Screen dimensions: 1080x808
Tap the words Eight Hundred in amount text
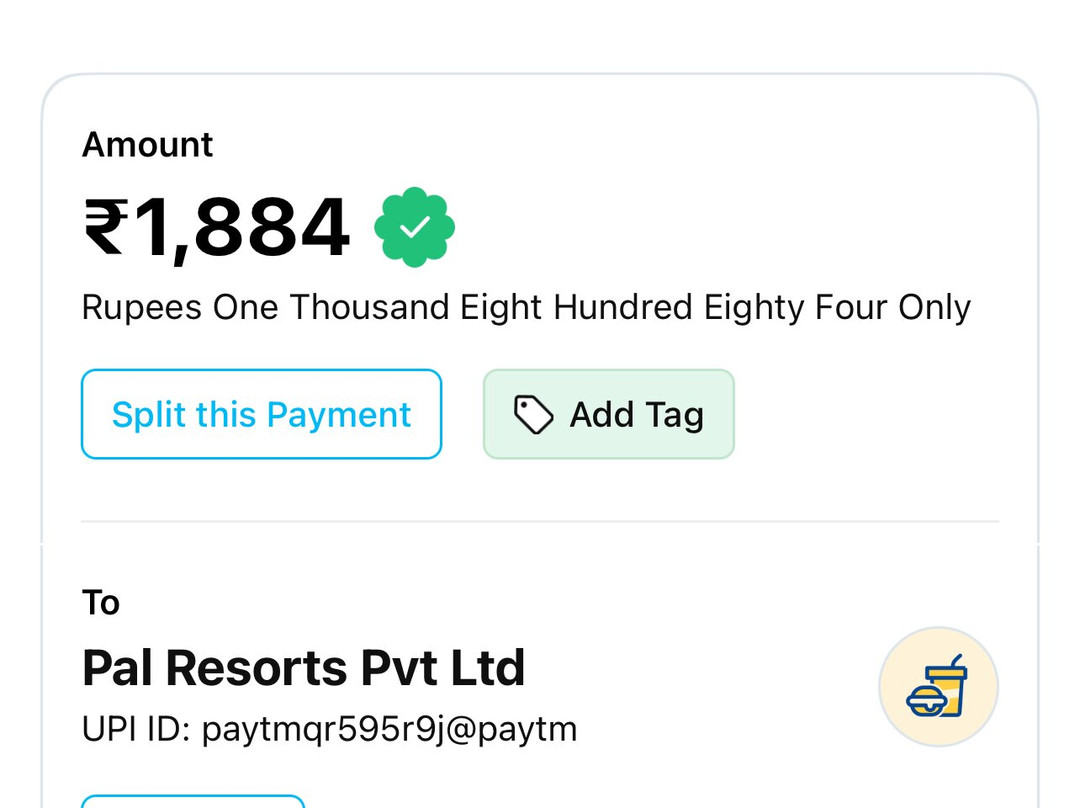point(576,307)
